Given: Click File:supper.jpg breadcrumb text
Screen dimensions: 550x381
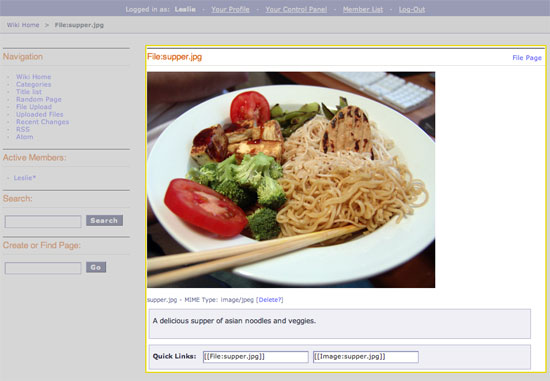Looking at the screenshot, I should coord(79,25).
